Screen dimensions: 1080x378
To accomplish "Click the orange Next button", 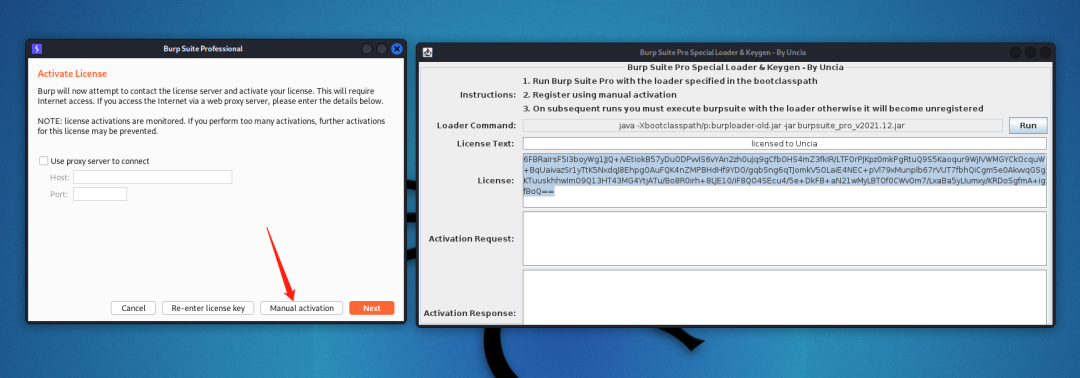I will pos(372,308).
